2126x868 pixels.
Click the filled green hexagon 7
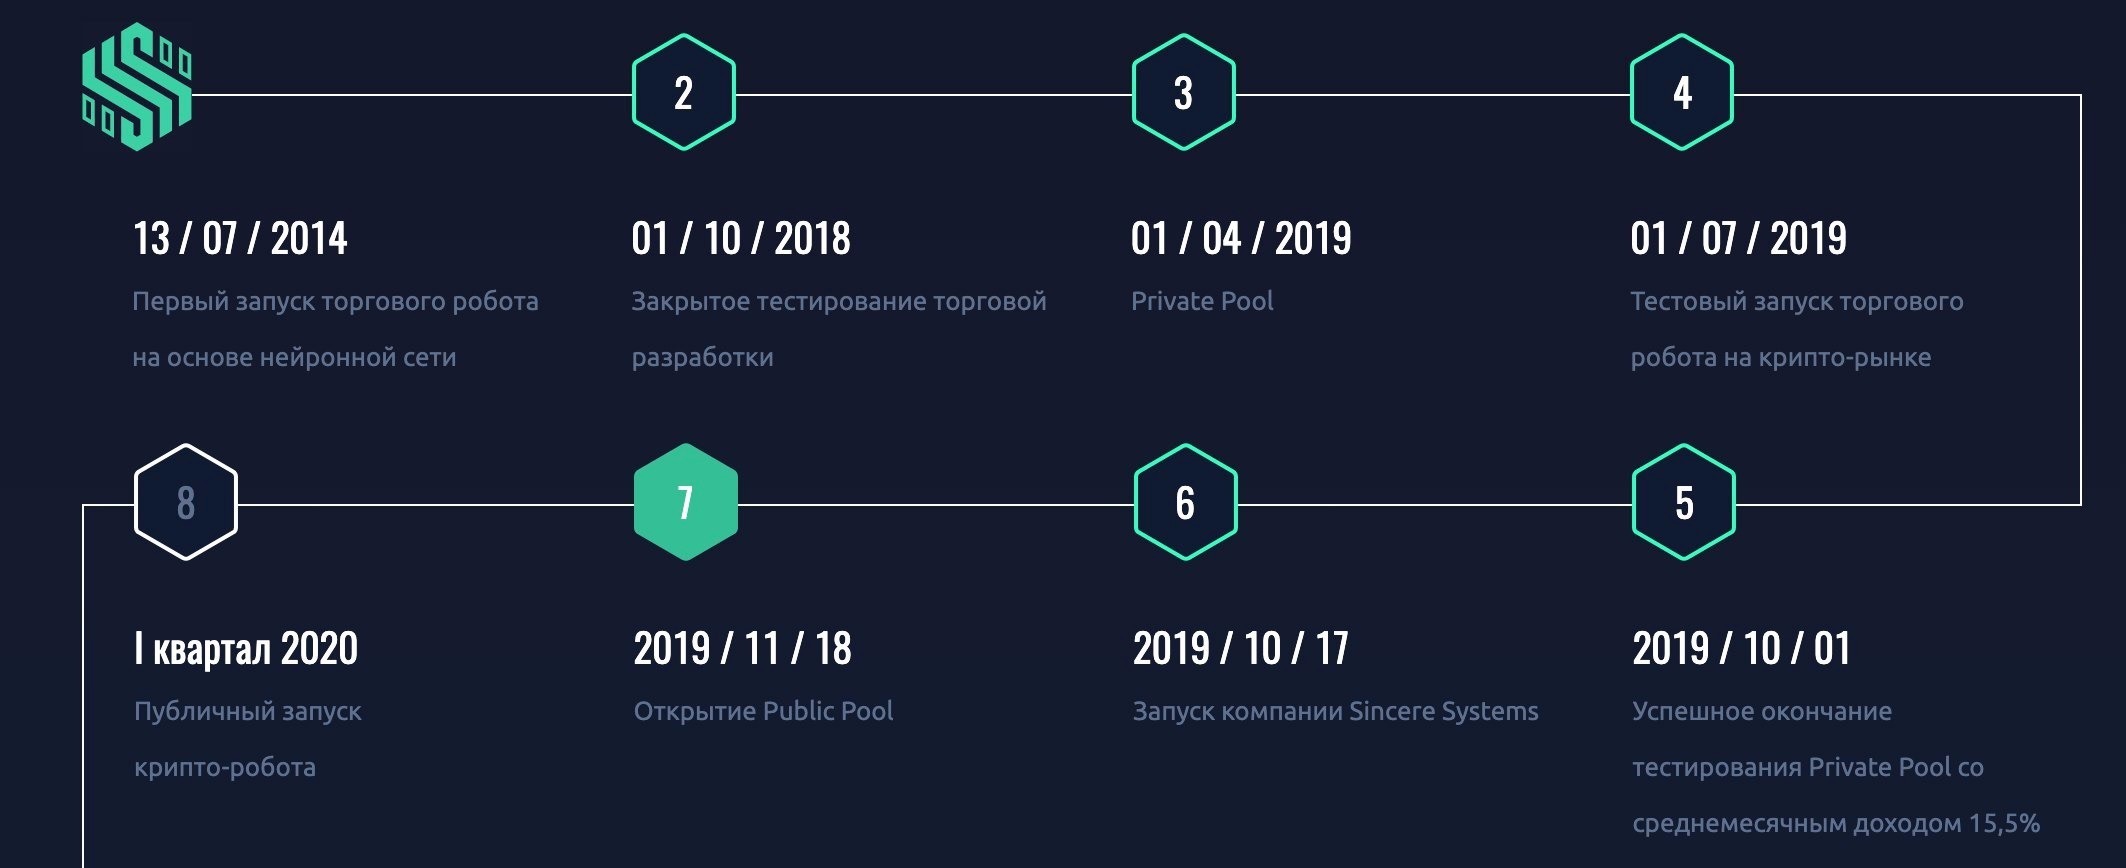coord(686,503)
